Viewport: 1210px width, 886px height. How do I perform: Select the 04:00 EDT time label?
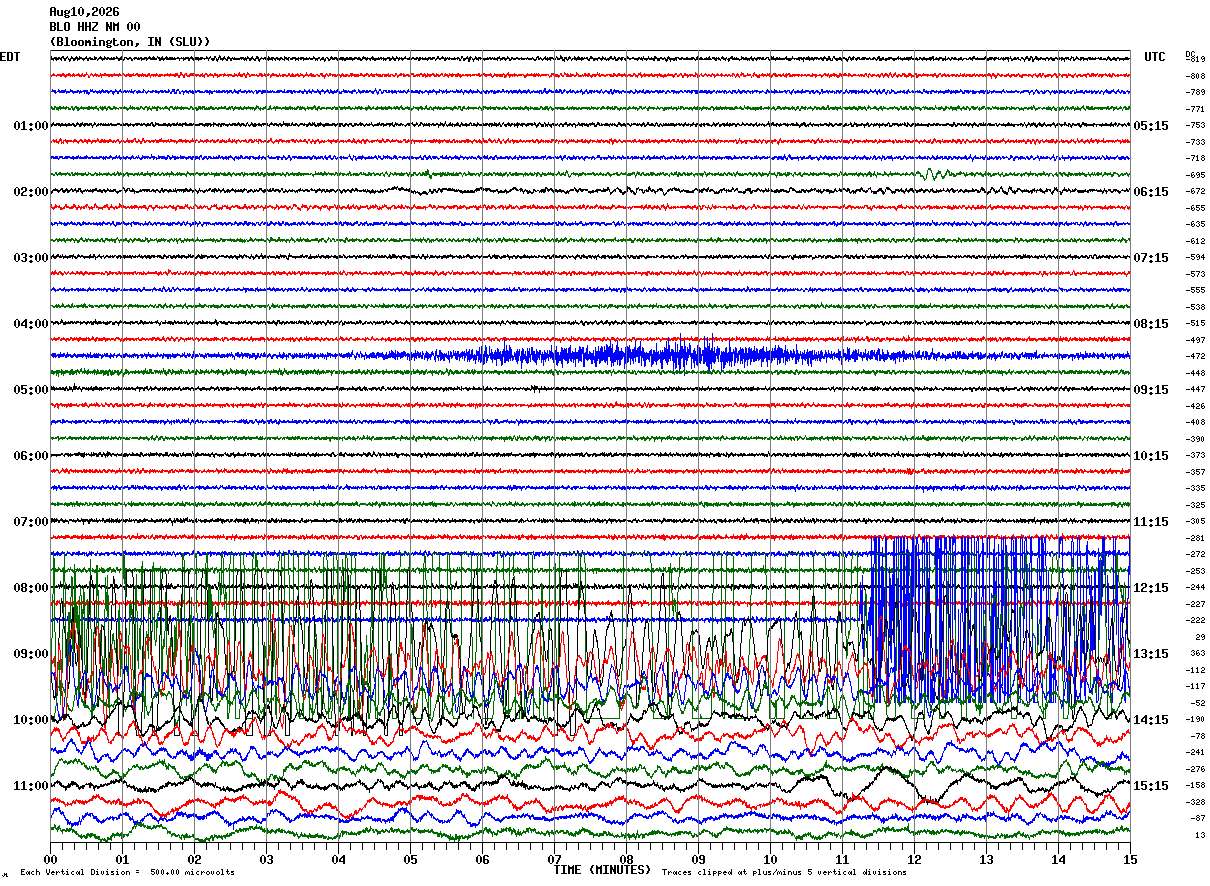tap(30, 324)
